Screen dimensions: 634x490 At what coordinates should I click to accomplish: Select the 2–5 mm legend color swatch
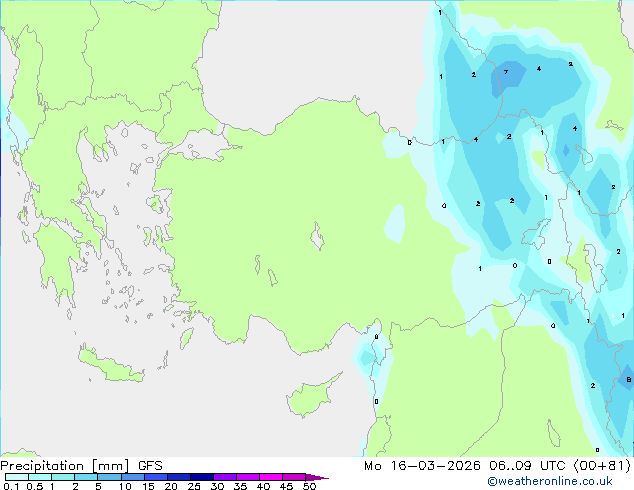tap(86, 477)
